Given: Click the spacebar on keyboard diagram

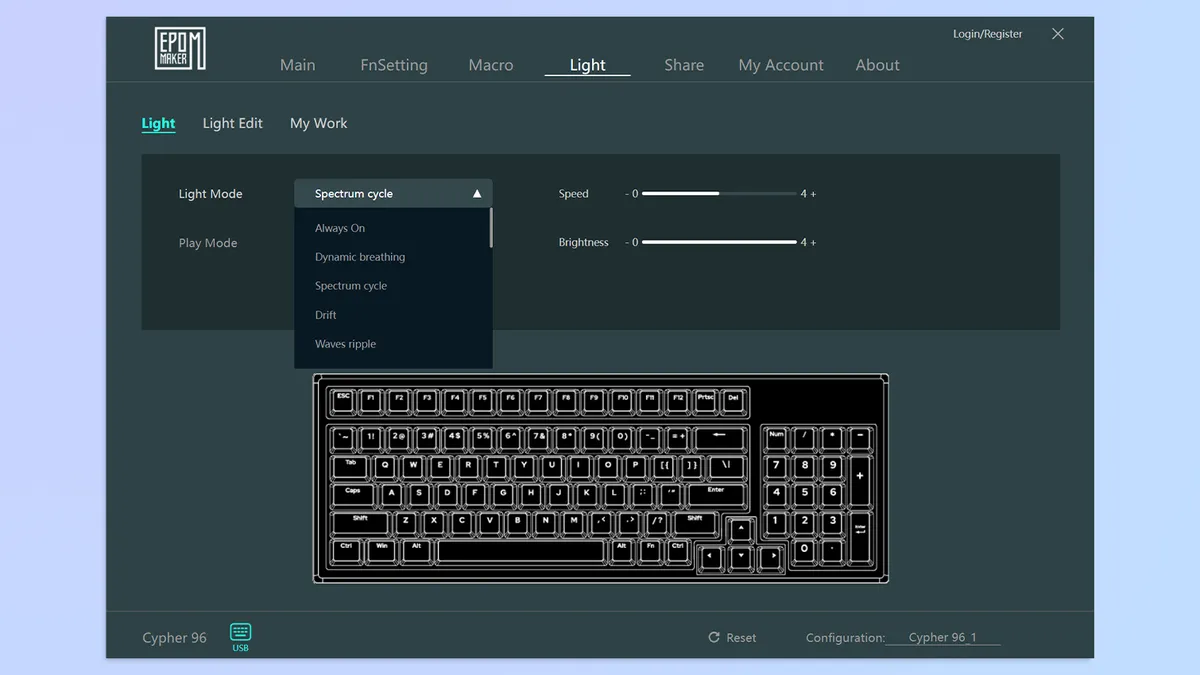Looking at the screenshot, I should pyautogui.click(x=521, y=551).
